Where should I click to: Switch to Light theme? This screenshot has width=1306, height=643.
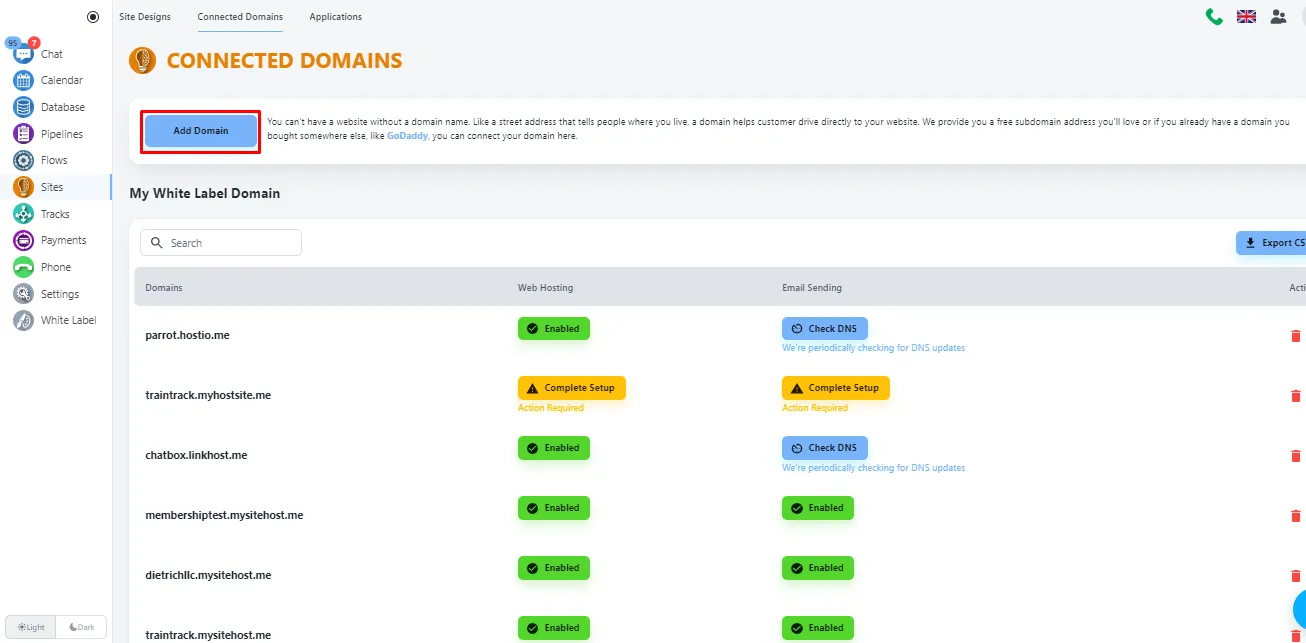tap(31, 627)
